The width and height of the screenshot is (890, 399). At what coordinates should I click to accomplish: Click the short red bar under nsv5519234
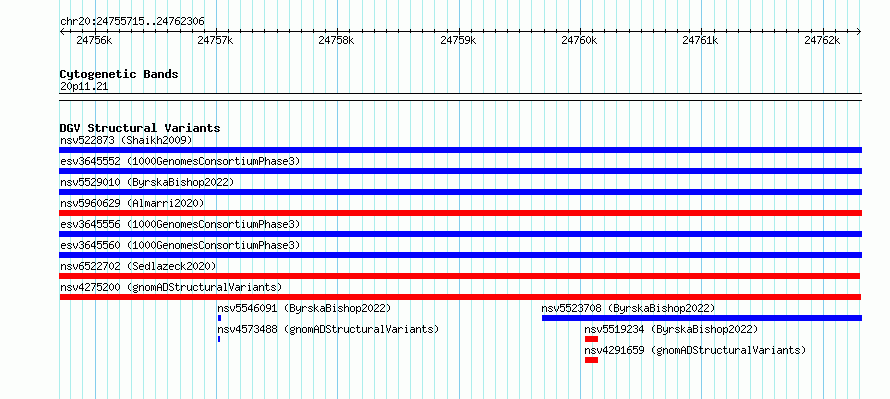click(591, 339)
